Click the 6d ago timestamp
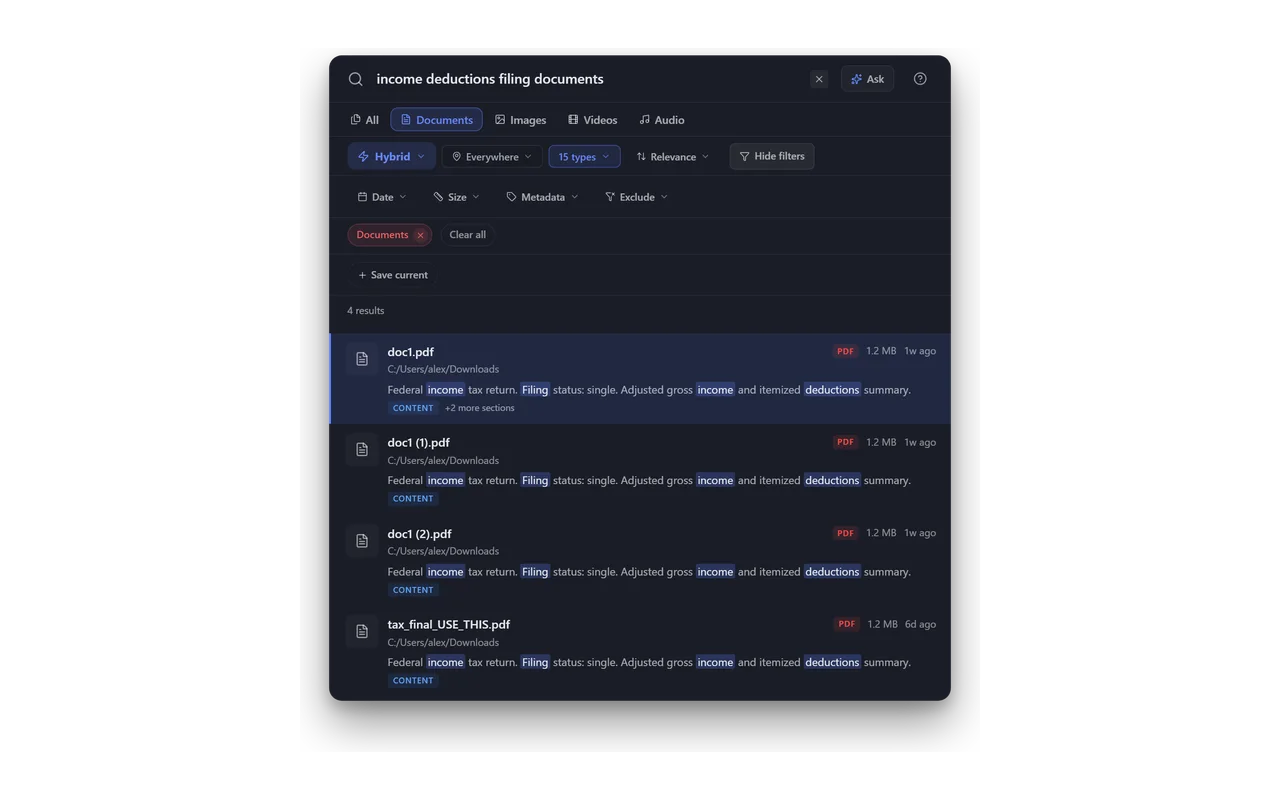This screenshot has height=800, width=1280. point(921,625)
